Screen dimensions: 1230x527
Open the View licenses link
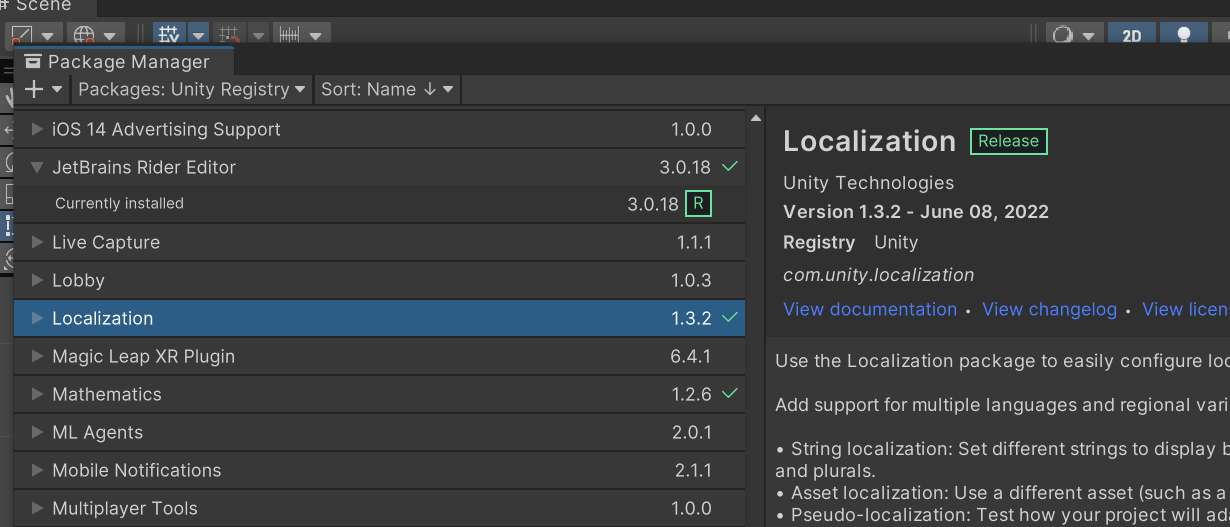pos(1186,309)
